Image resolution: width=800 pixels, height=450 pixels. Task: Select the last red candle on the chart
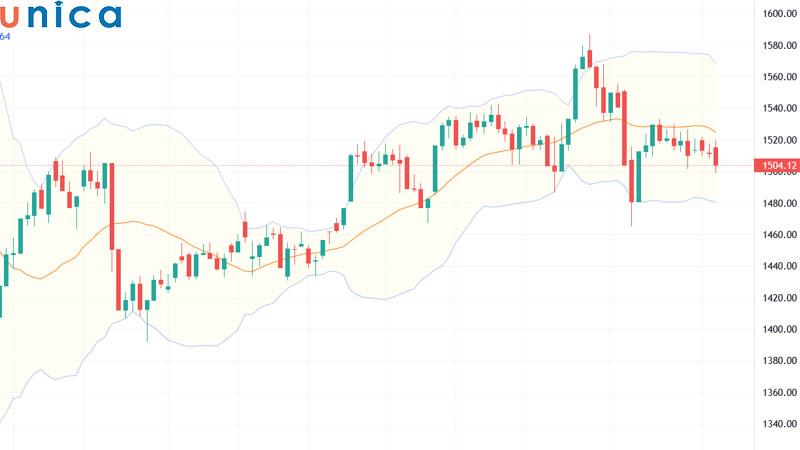[716, 157]
